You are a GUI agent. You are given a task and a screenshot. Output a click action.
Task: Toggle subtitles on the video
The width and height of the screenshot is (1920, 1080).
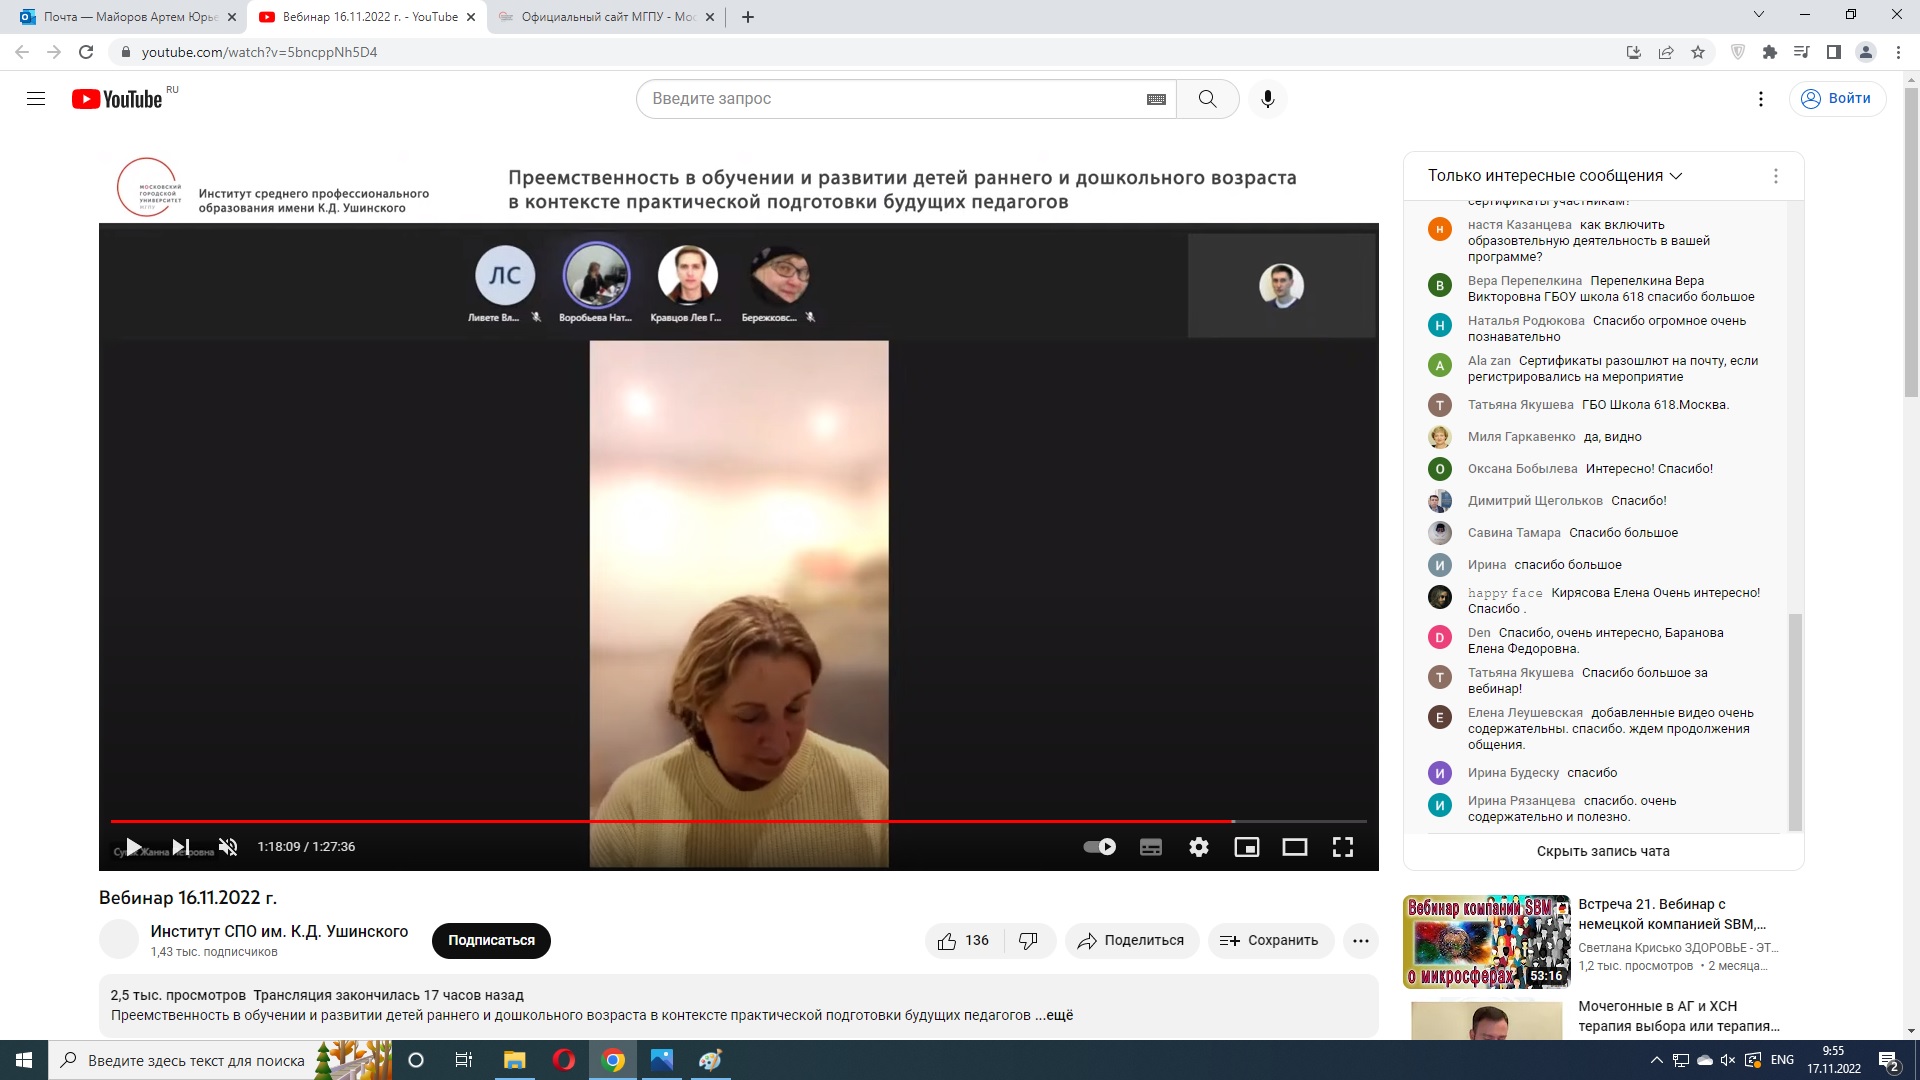coord(1150,847)
